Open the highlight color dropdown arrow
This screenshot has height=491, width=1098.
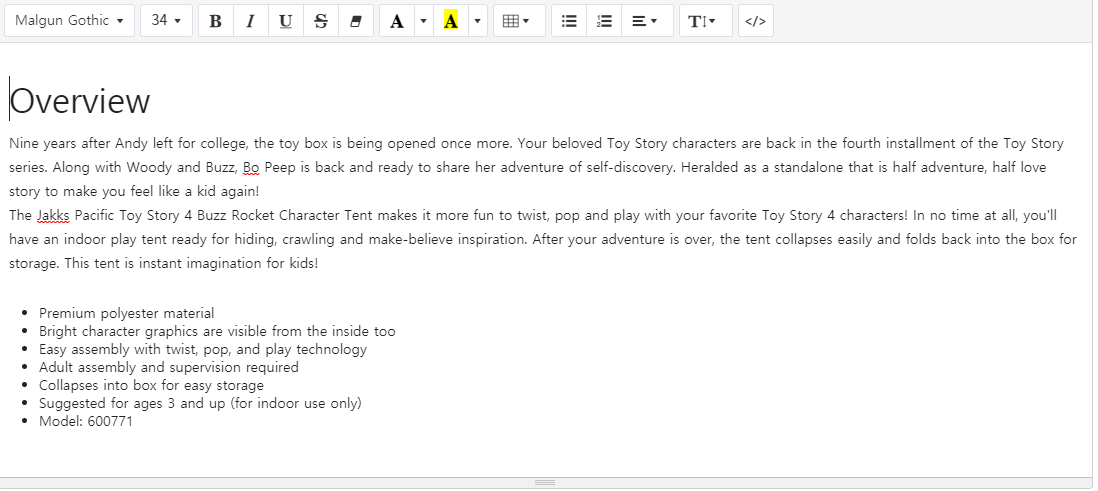coord(477,21)
